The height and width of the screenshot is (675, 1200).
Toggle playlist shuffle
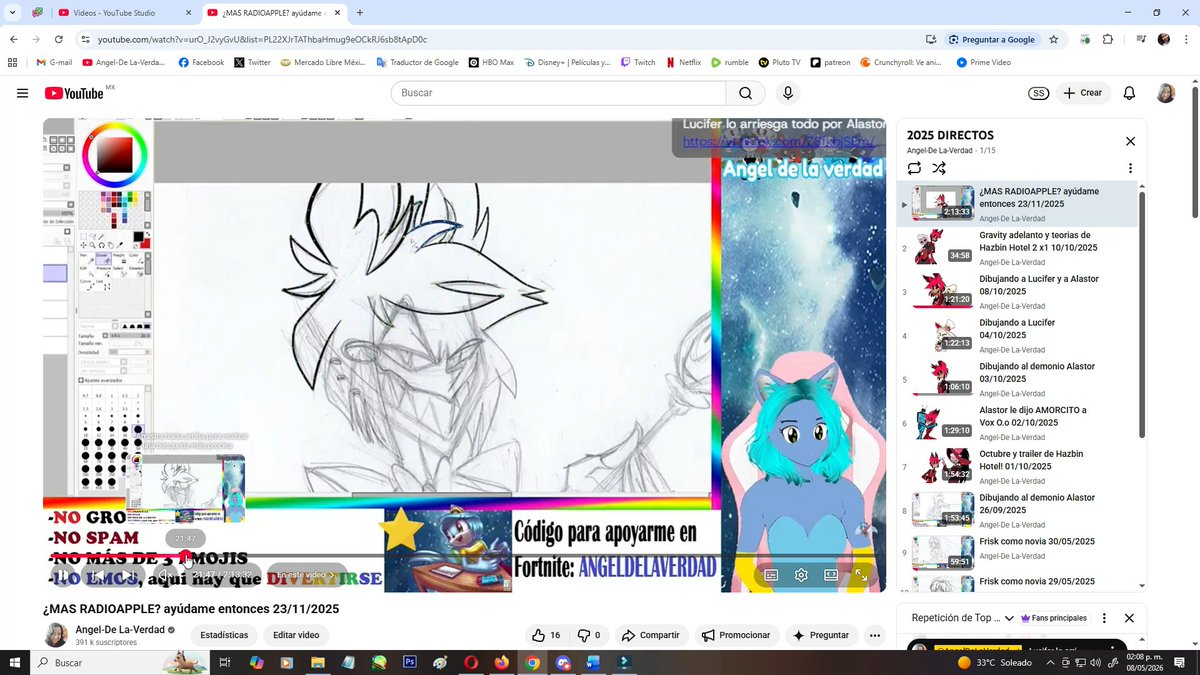coord(939,168)
